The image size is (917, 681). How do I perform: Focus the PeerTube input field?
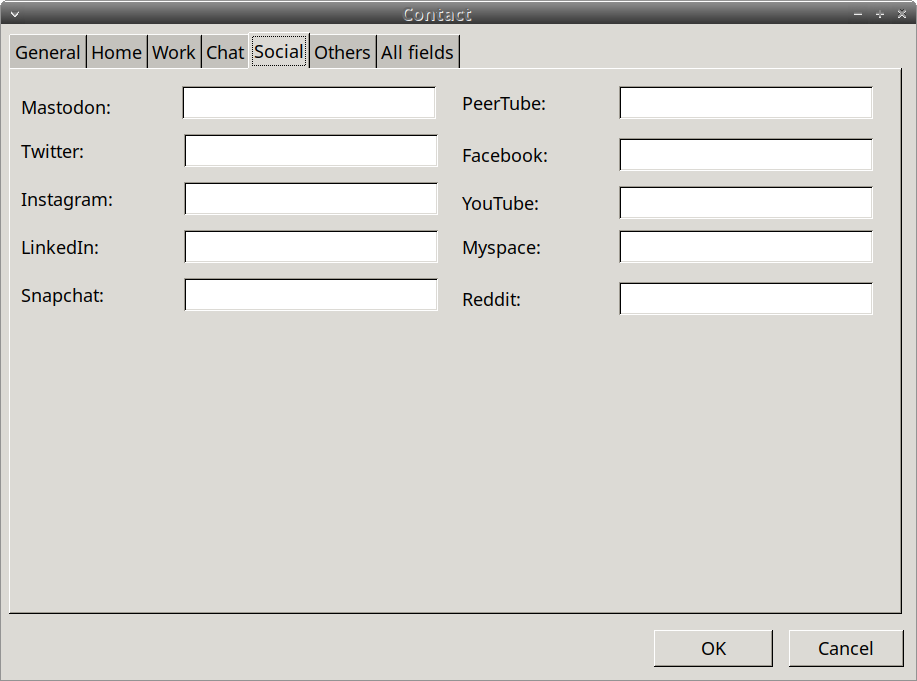[746, 103]
